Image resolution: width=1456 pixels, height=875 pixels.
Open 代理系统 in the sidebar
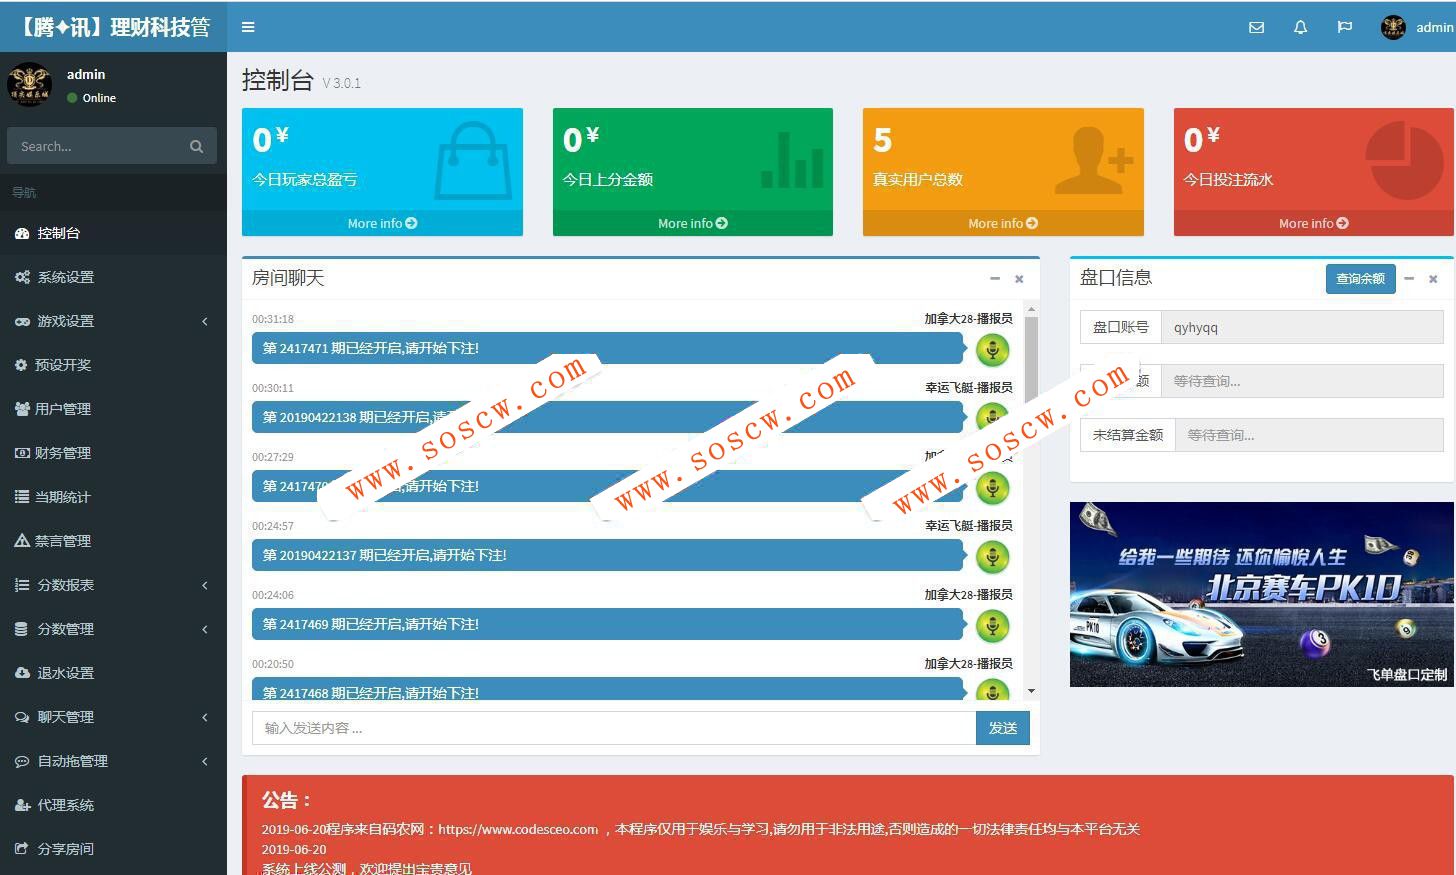click(113, 805)
